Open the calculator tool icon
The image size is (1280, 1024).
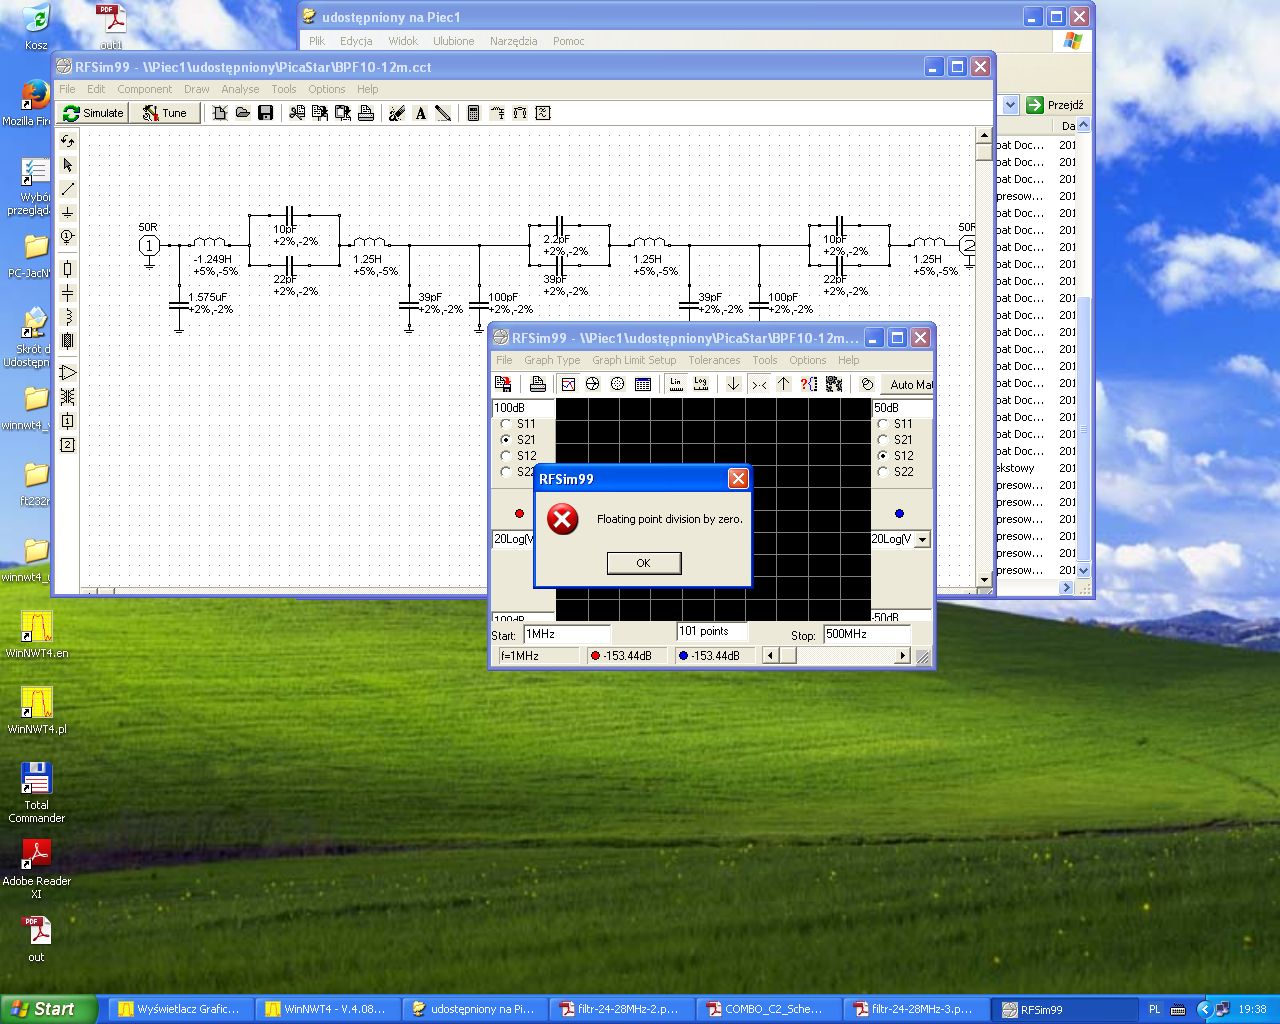[473, 113]
